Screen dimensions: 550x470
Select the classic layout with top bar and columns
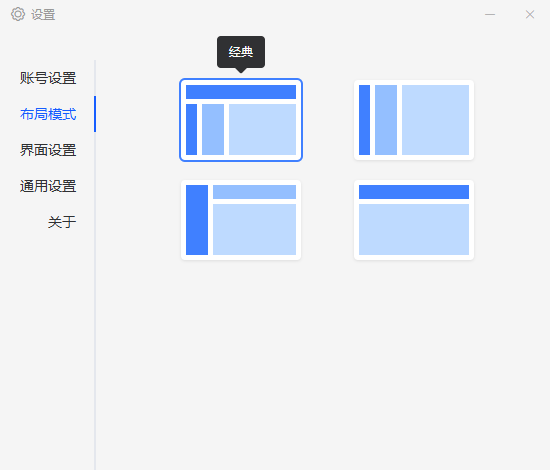click(x=241, y=120)
